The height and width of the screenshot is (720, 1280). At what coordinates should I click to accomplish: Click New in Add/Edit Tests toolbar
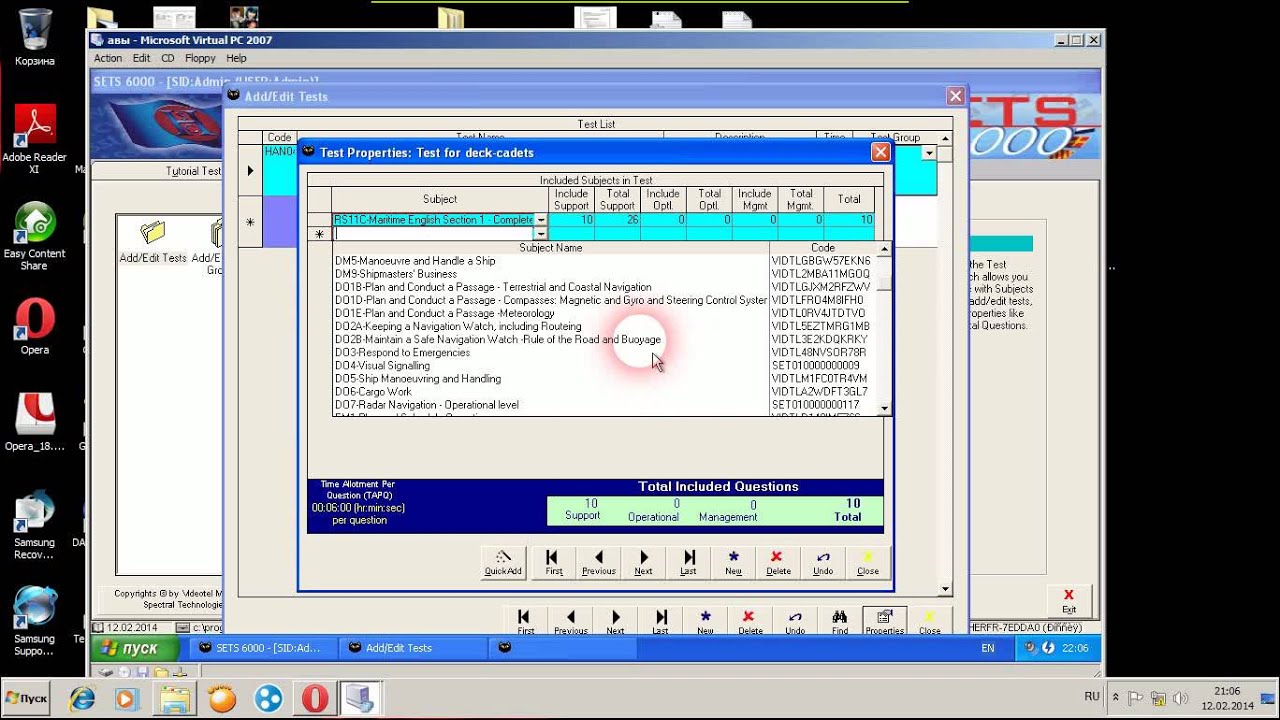pos(705,622)
